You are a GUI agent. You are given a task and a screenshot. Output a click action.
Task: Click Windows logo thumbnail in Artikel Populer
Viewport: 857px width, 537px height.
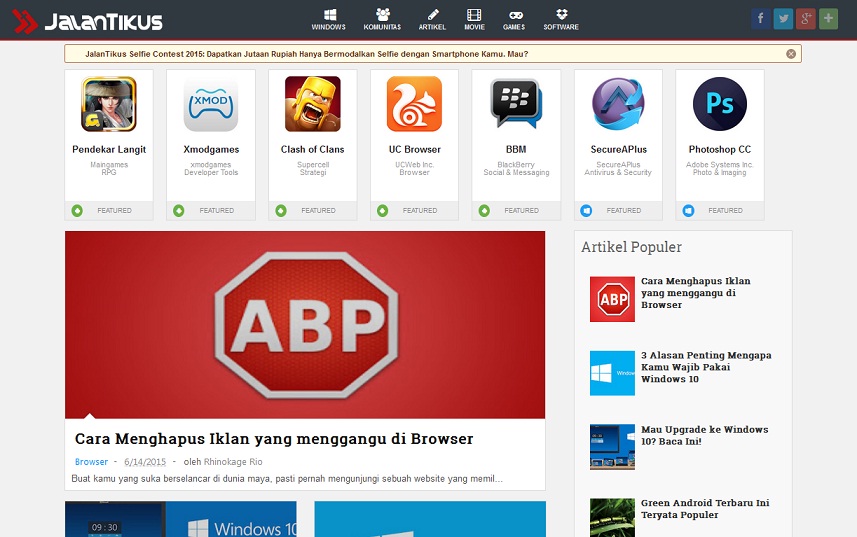pyautogui.click(x=612, y=373)
